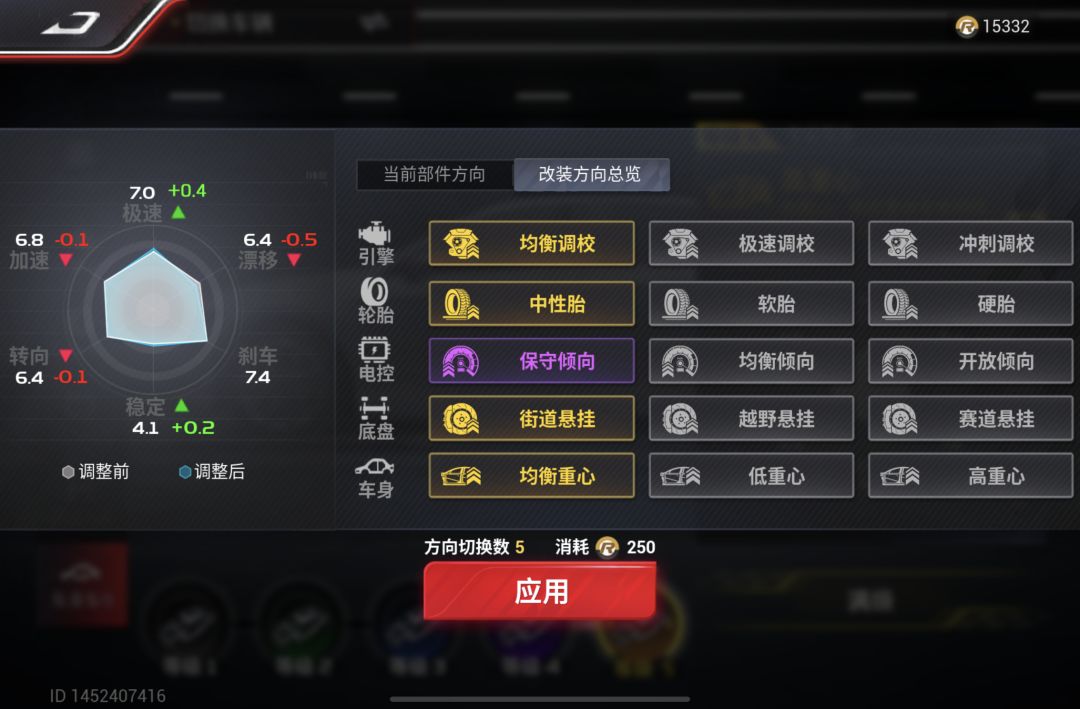Switch to the 当前部件方向 tab

click(435, 174)
